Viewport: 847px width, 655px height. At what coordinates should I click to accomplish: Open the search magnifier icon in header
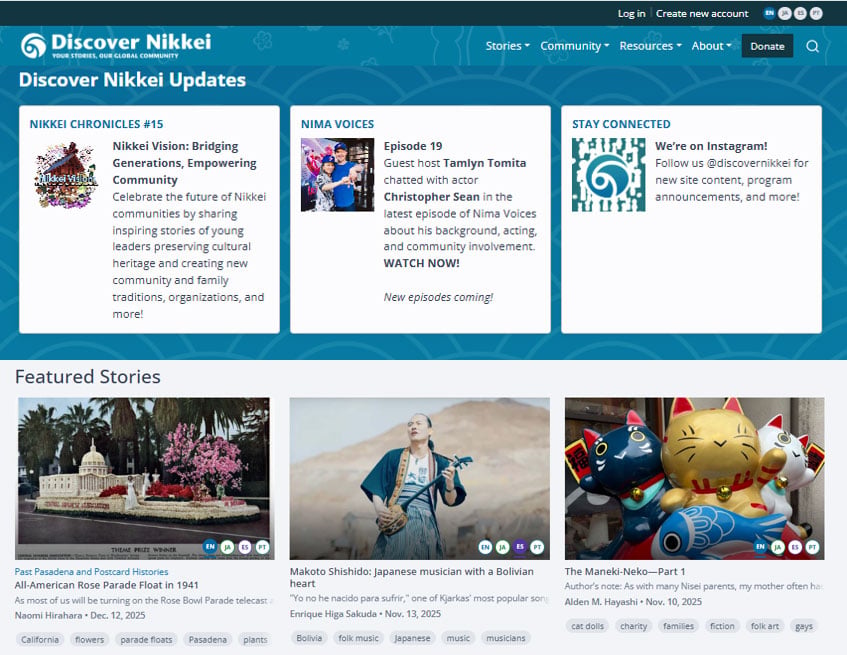[812, 46]
